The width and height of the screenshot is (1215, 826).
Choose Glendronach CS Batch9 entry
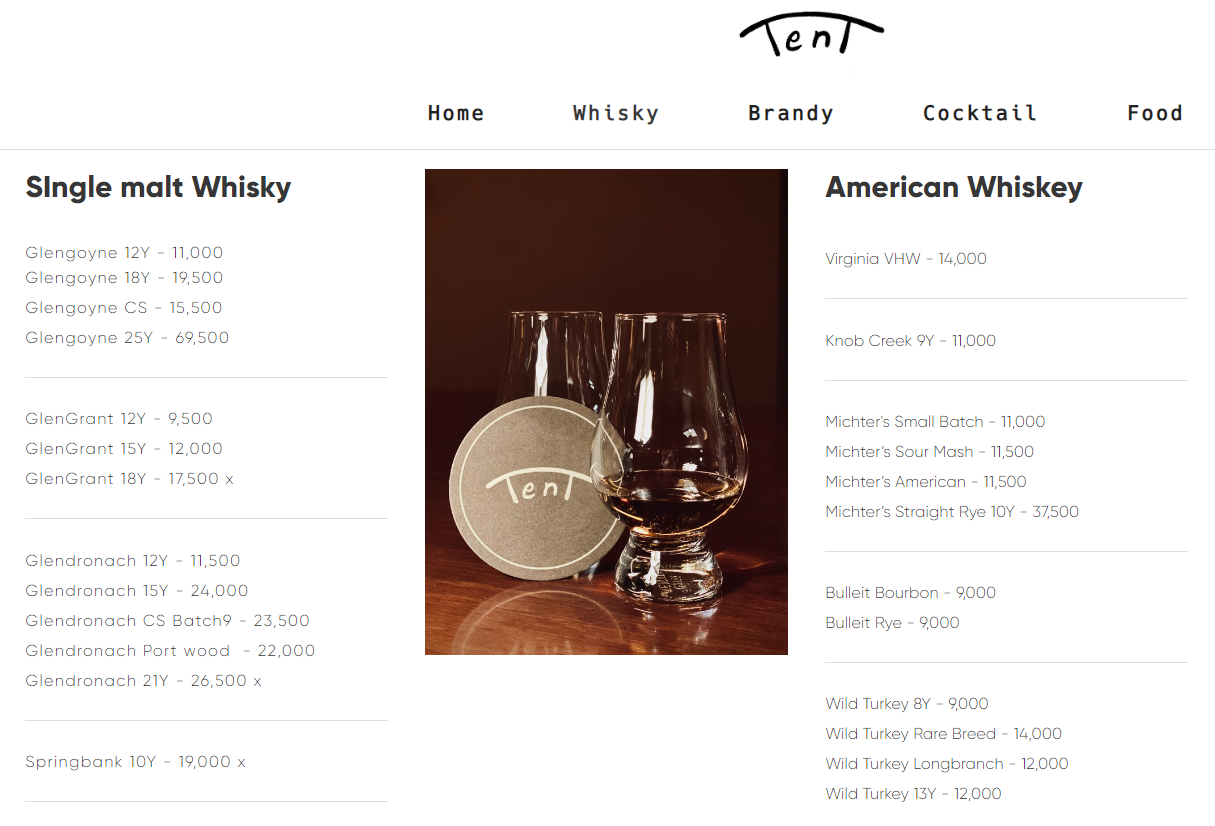pyautogui.click(x=167, y=621)
